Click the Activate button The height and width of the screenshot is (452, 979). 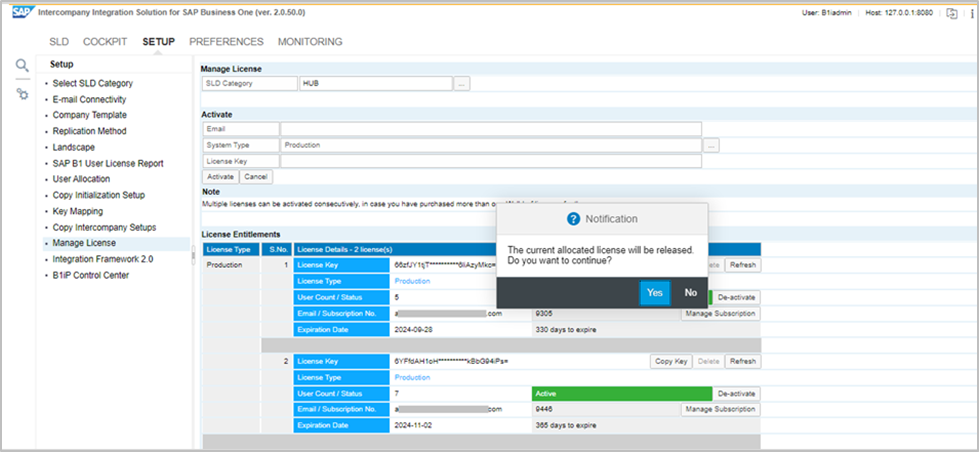[221, 176]
